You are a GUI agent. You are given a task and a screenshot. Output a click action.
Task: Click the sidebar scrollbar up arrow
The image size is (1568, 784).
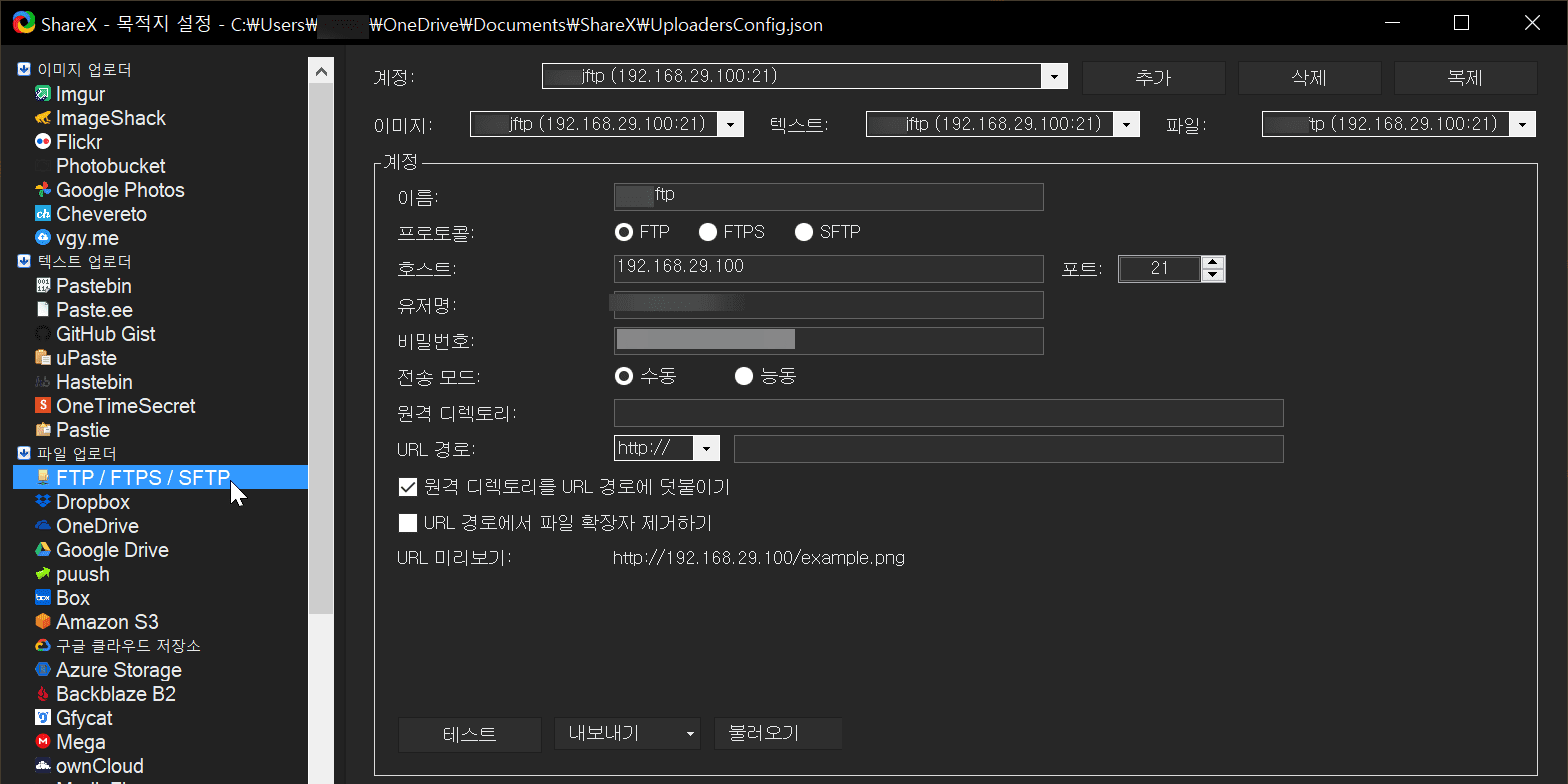coord(321,71)
